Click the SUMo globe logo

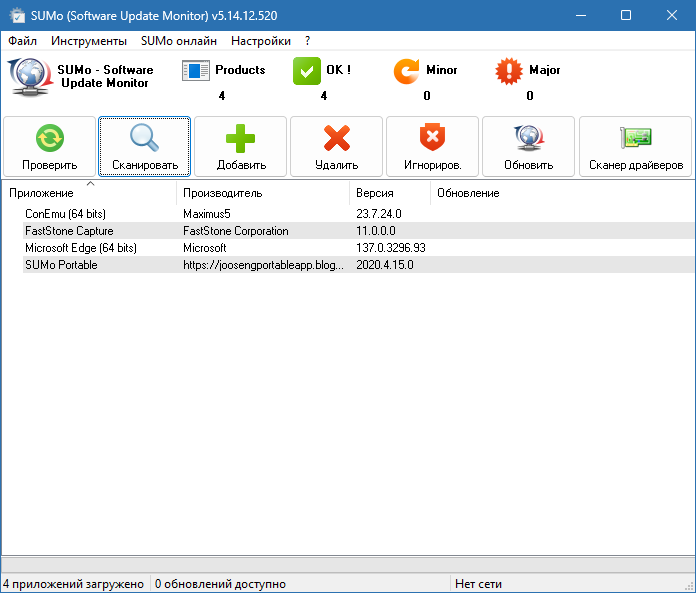pyautogui.click(x=29, y=77)
